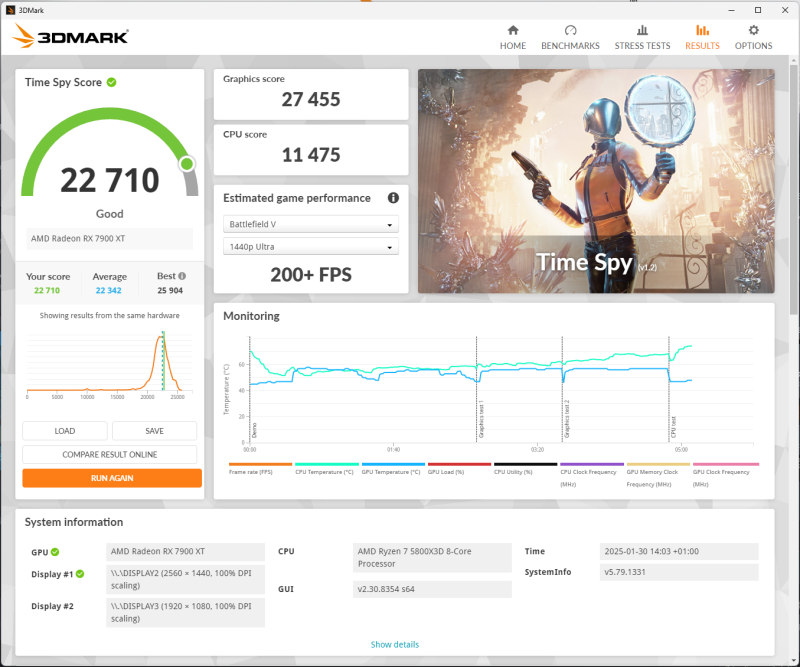
Task: Click the CPU score value 11 475
Action: [x=311, y=155]
